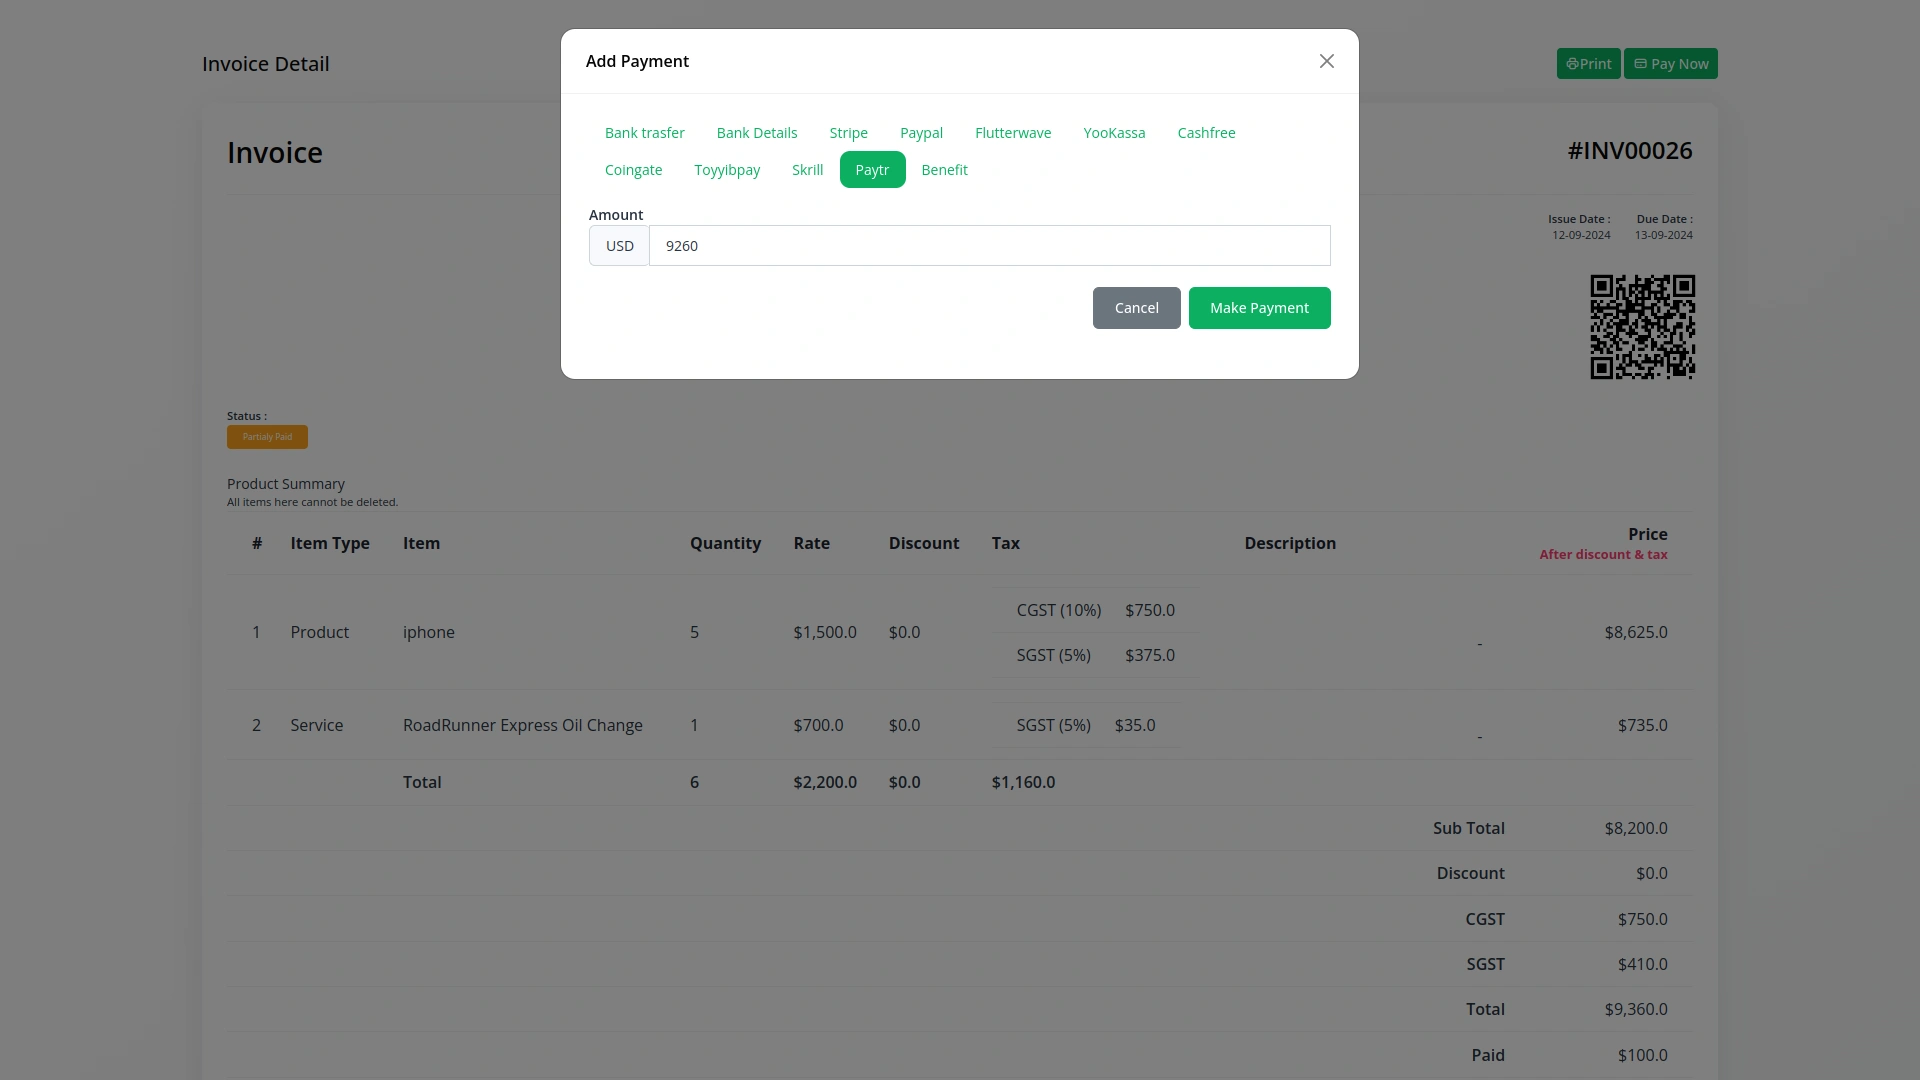
Task: Click the Partialy Paid status badge
Action: point(267,437)
